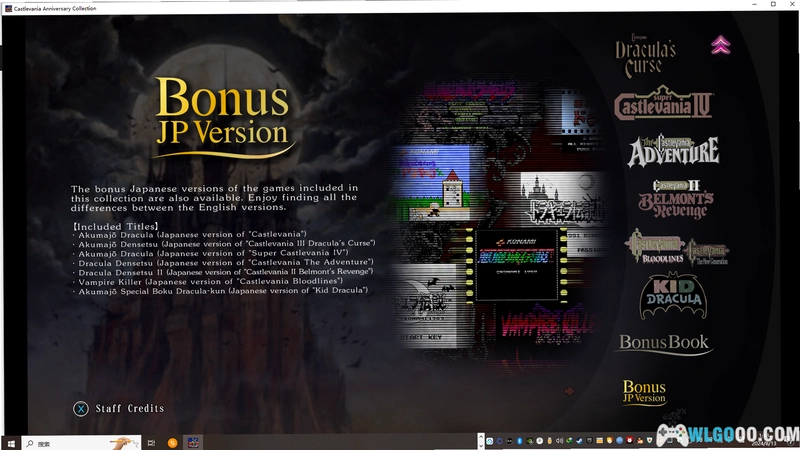The height and width of the screenshot is (450, 800).
Task: Click the Bluetooth tray icon
Action: point(519,441)
